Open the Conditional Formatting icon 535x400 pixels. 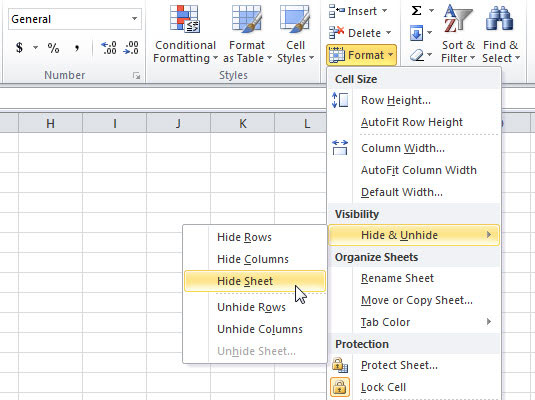(185, 19)
